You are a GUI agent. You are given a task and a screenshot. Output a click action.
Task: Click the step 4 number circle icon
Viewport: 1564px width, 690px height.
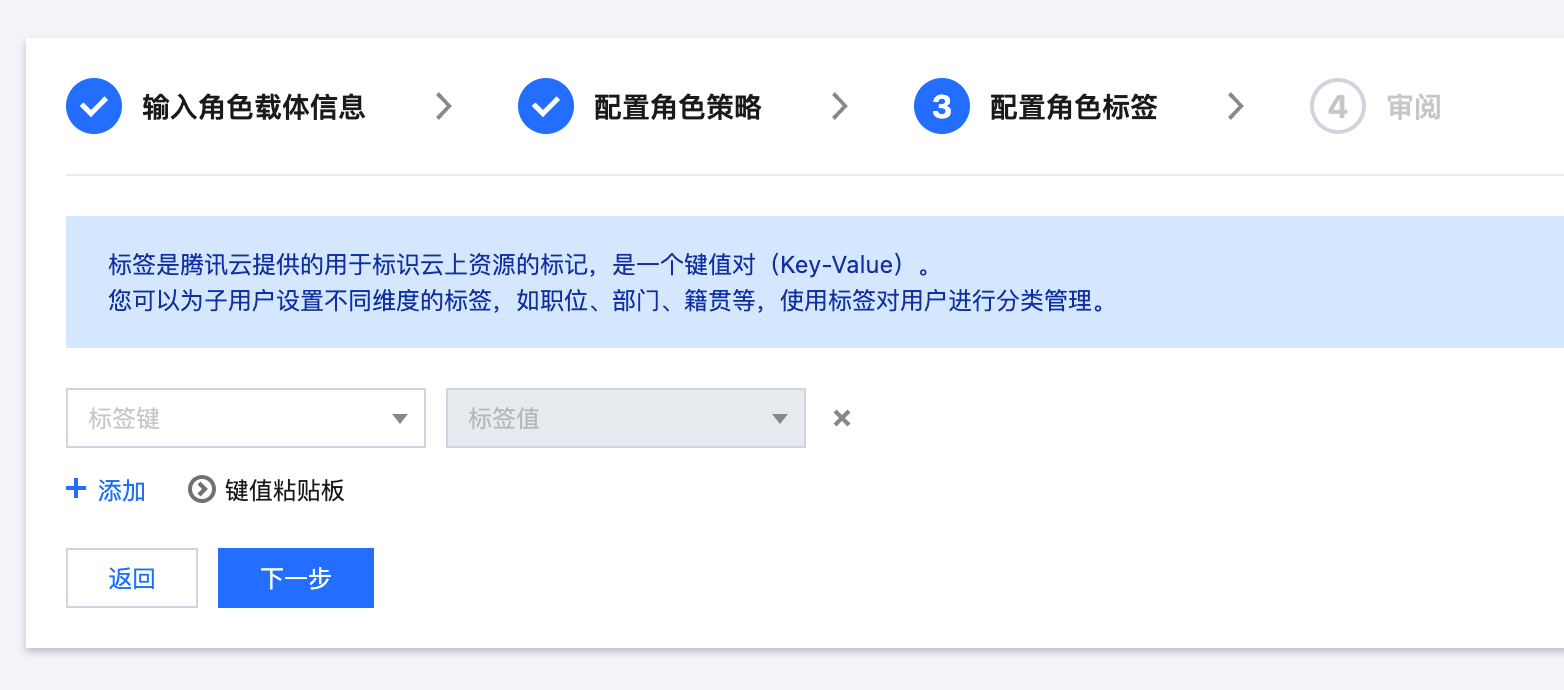pyautogui.click(x=1338, y=106)
